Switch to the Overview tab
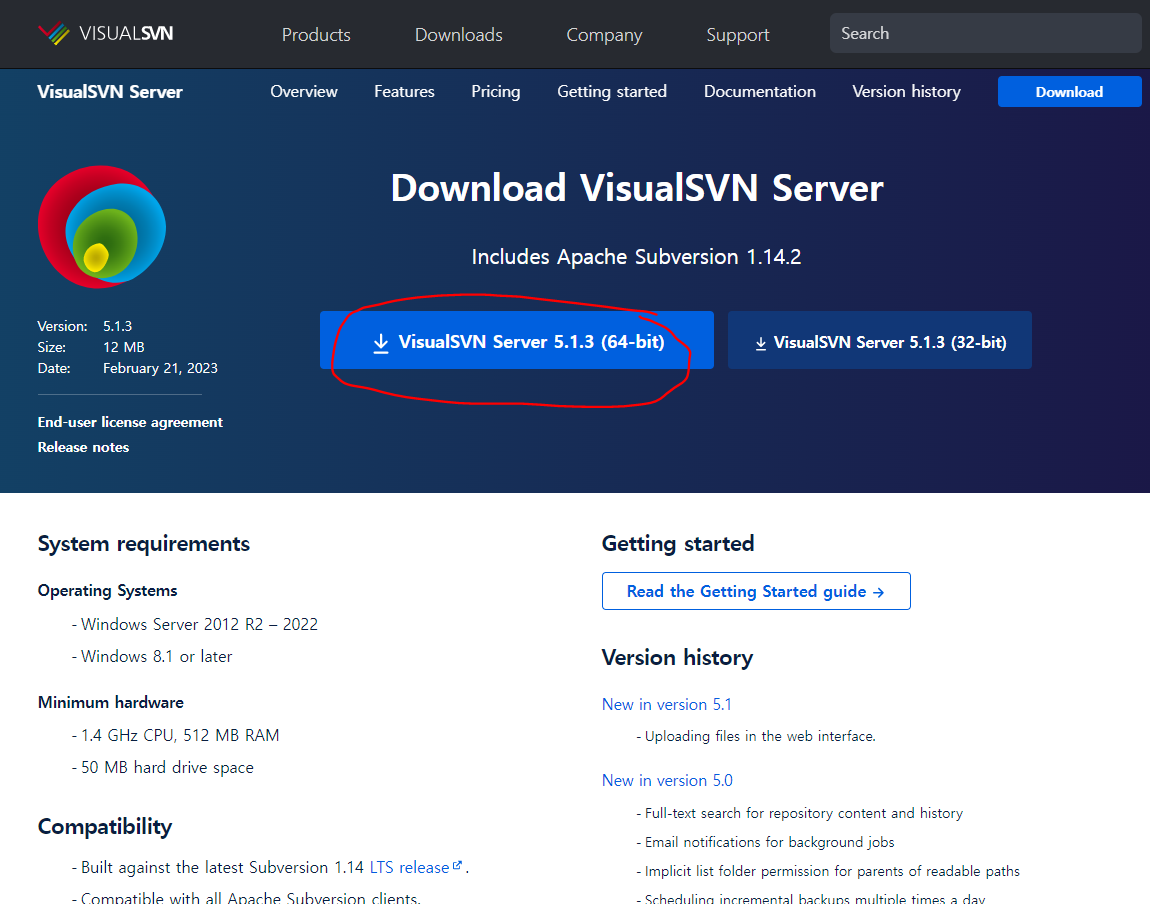Screen dimensions: 1150x904 coord(304,92)
